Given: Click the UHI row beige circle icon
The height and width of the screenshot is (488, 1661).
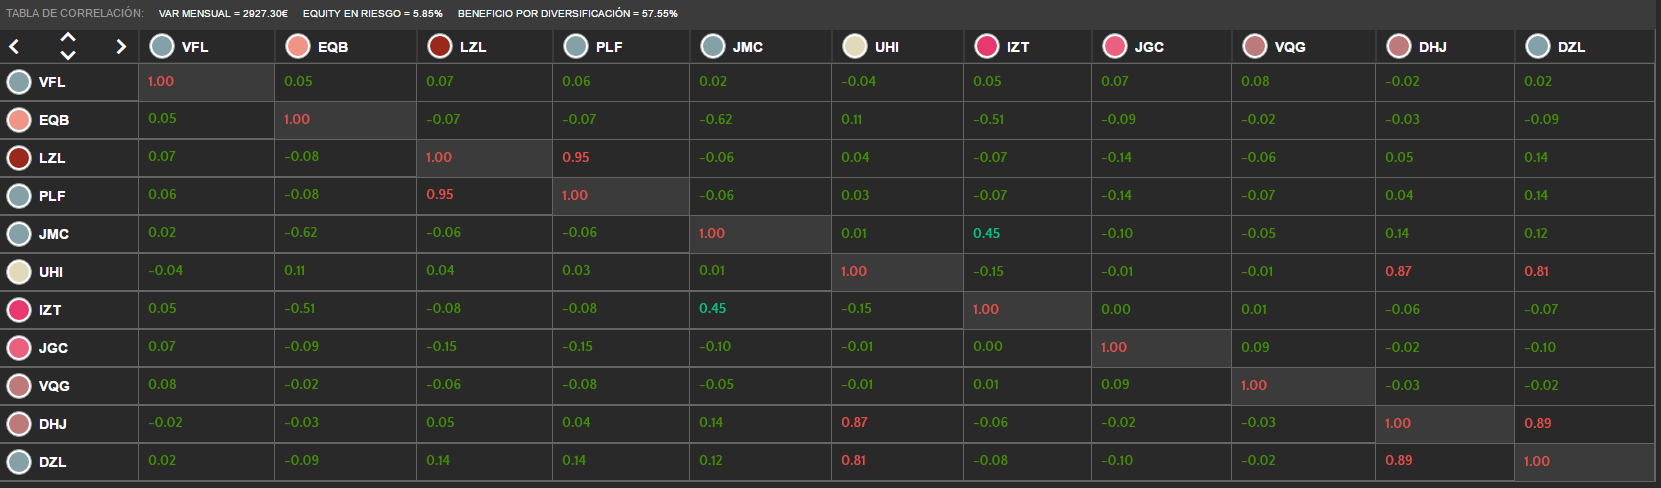Looking at the screenshot, I should (19, 272).
